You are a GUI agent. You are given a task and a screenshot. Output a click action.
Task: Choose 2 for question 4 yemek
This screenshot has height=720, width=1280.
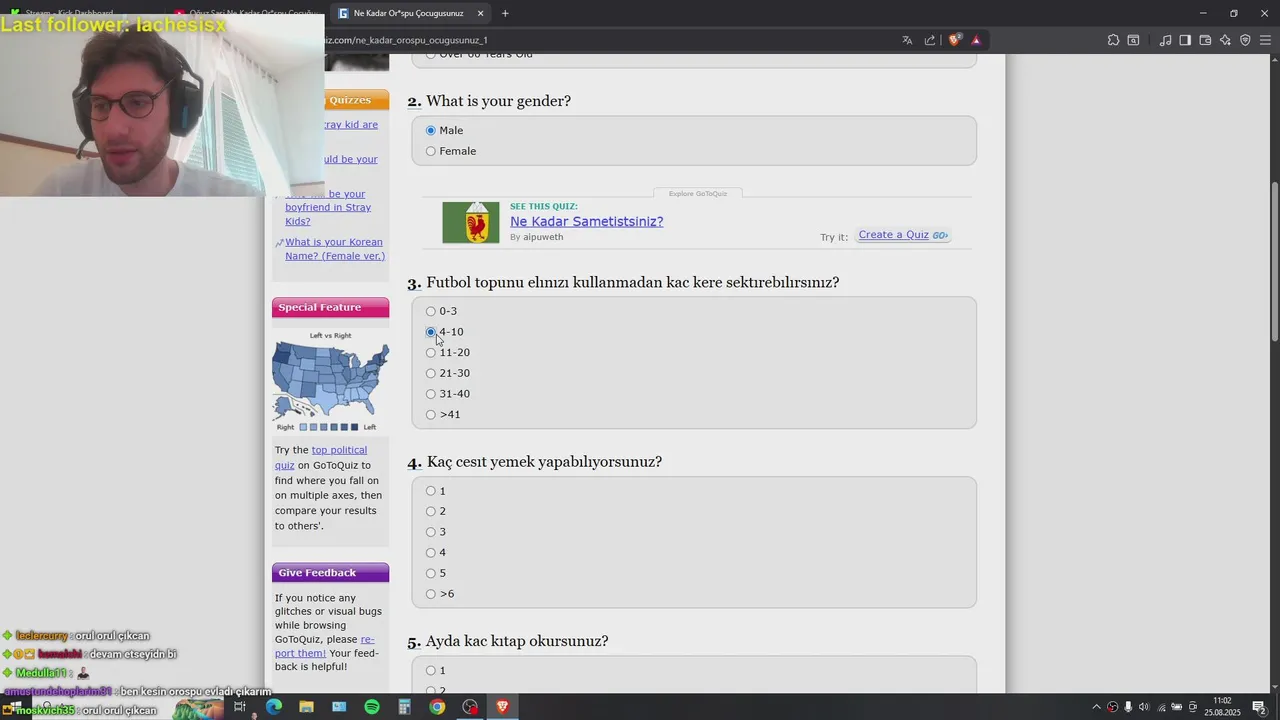(431, 512)
